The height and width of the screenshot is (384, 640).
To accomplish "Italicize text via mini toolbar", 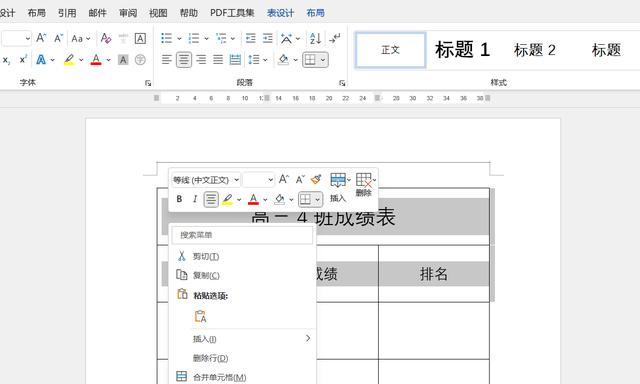I will pyautogui.click(x=195, y=199).
